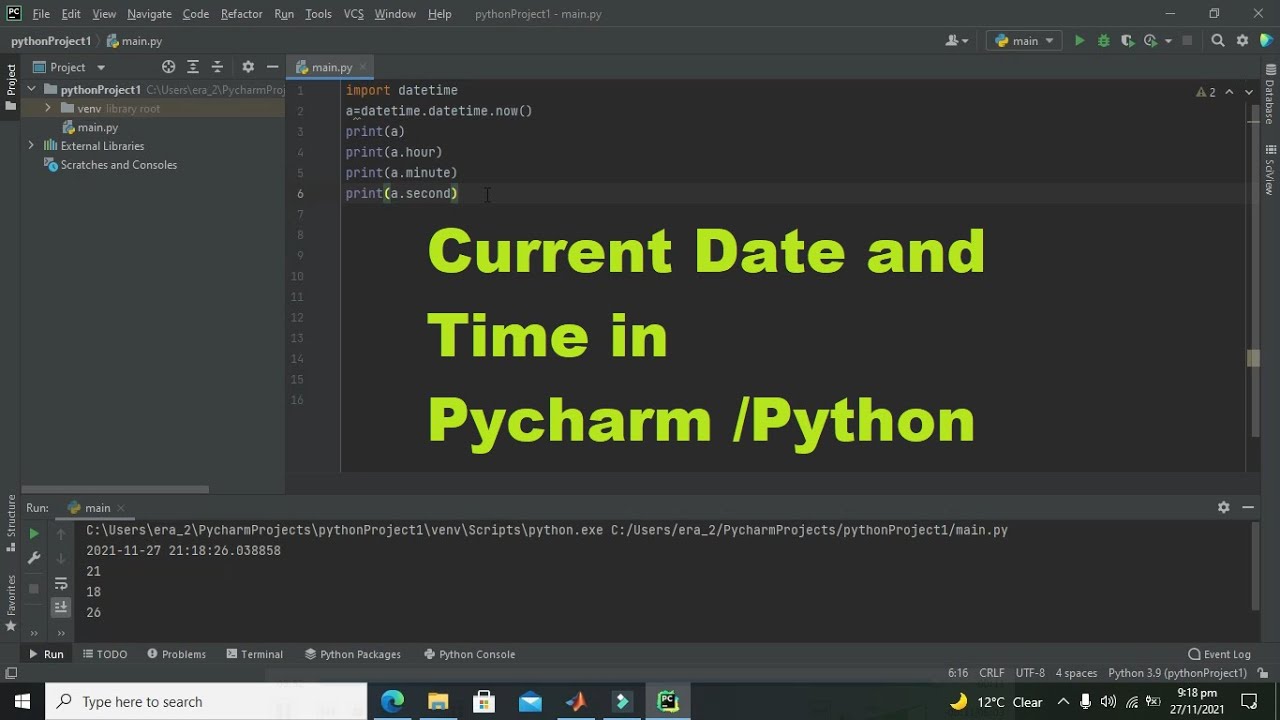1280x720 pixels.
Task: Start debugging with the bug icon
Action: 1104,41
